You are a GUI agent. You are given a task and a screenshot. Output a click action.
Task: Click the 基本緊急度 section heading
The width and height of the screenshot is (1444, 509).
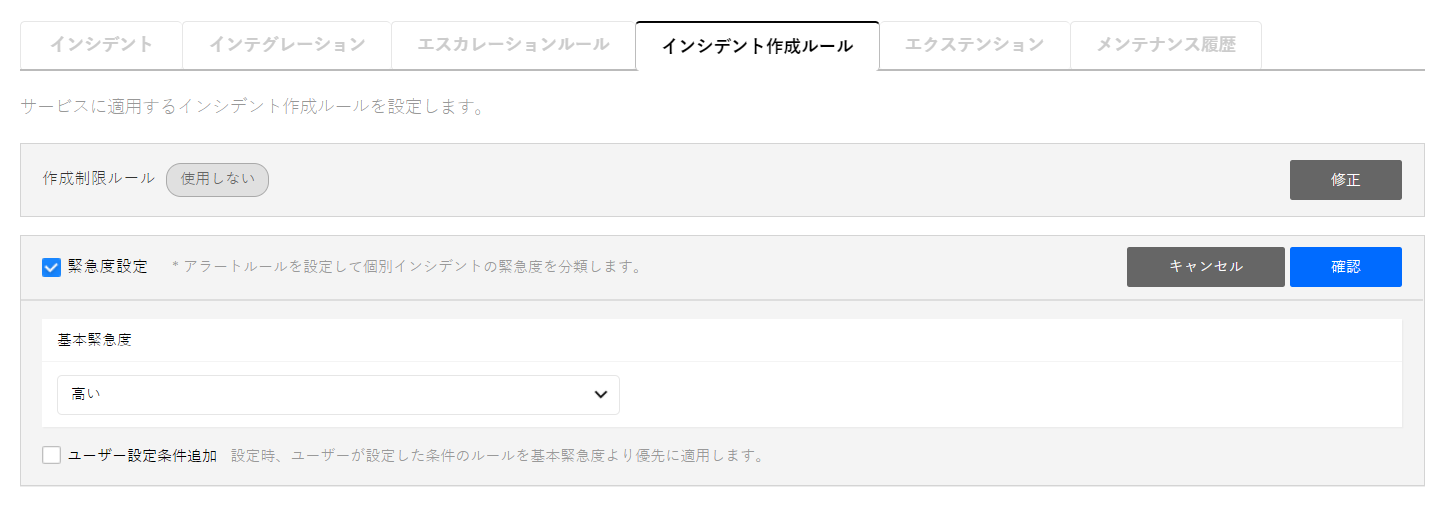point(94,340)
